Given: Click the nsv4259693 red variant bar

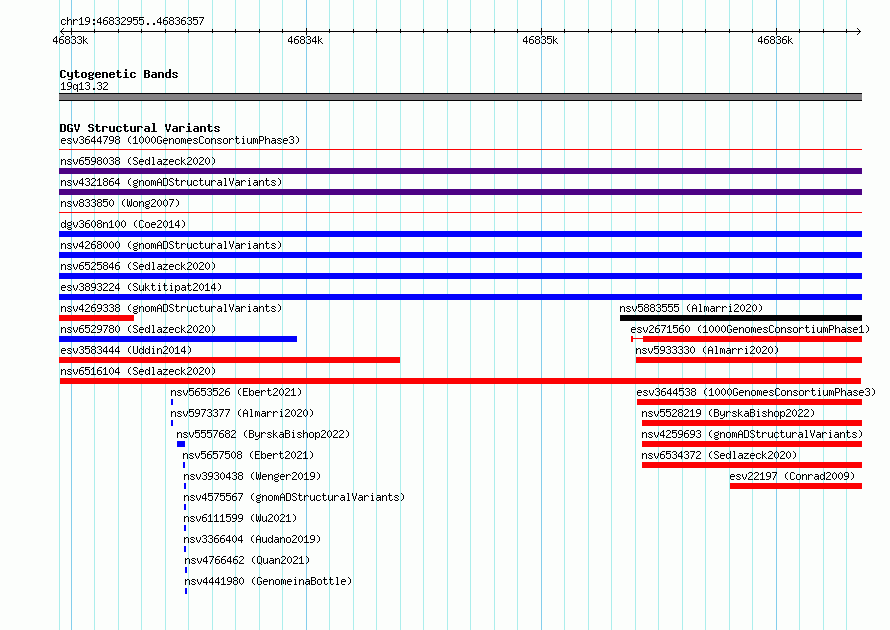Looking at the screenshot, I should click(x=752, y=444).
